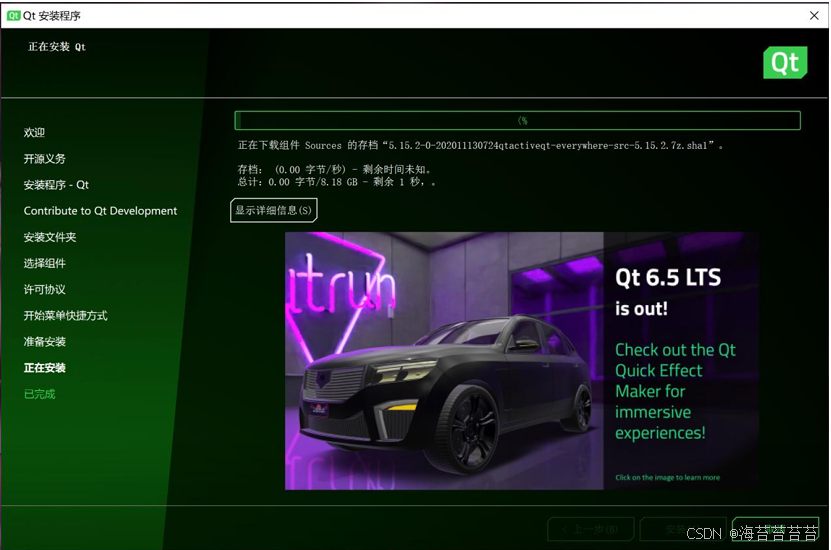Click the Qt title bar icon

(x=13, y=16)
